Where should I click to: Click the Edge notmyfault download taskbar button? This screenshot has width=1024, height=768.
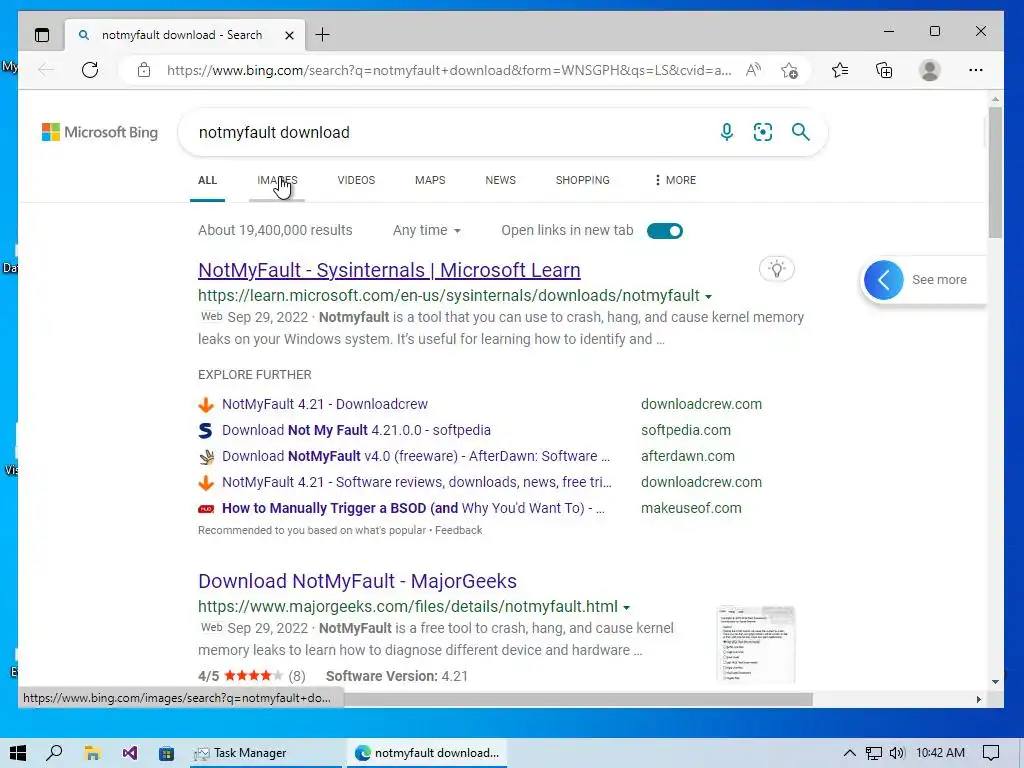point(427,753)
